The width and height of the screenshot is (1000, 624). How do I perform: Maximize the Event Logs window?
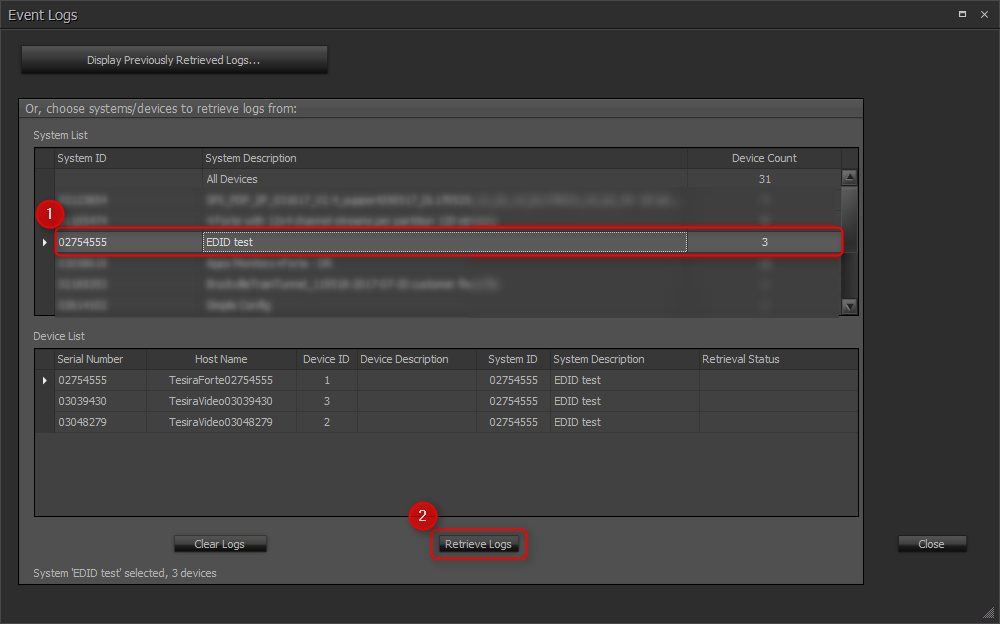[962, 14]
